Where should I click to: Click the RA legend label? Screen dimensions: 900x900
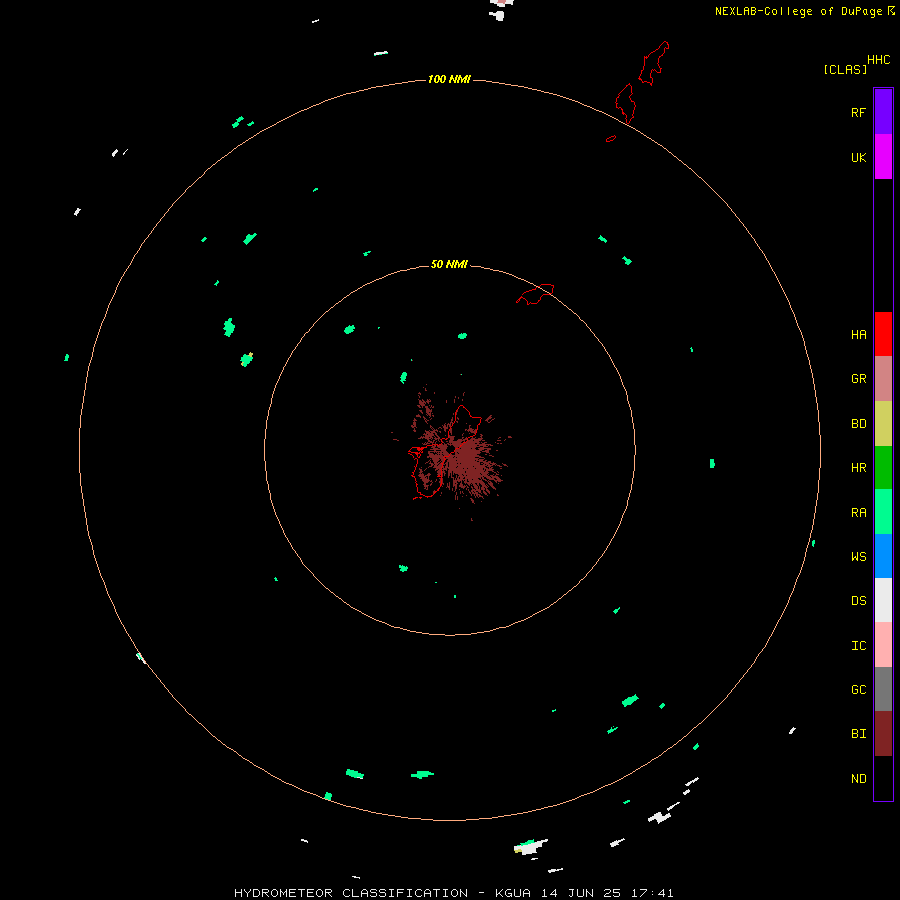(858, 512)
